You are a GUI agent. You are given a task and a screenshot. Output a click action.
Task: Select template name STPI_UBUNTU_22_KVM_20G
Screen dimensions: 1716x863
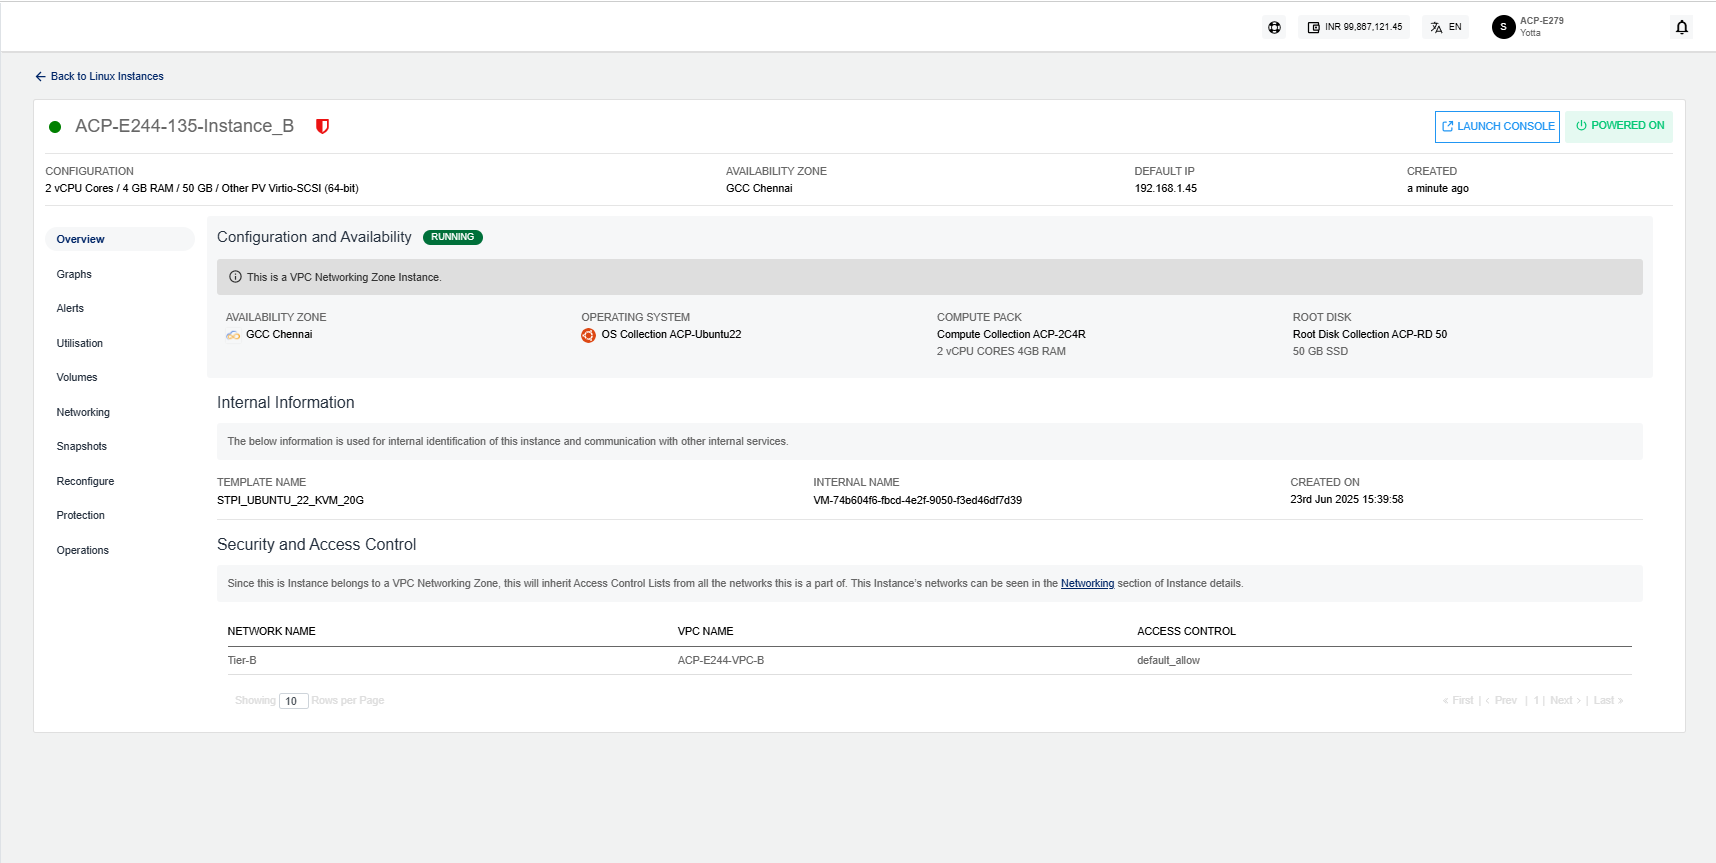point(290,500)
